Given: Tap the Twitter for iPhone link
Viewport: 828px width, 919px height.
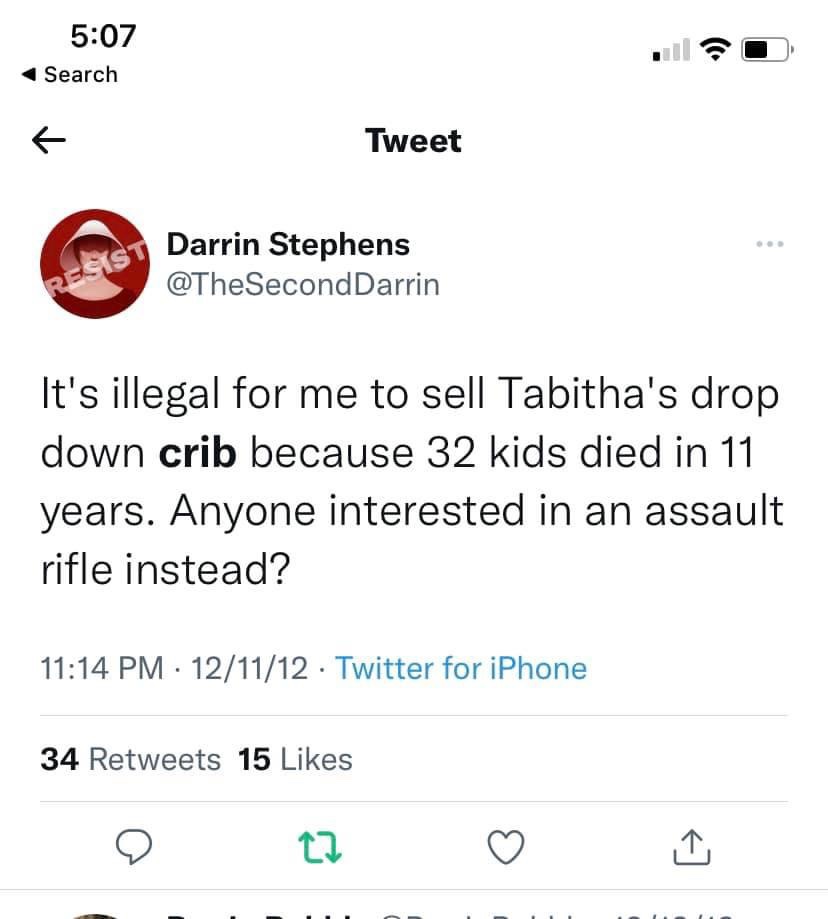Looking at the screenshot, I should 461,668.
